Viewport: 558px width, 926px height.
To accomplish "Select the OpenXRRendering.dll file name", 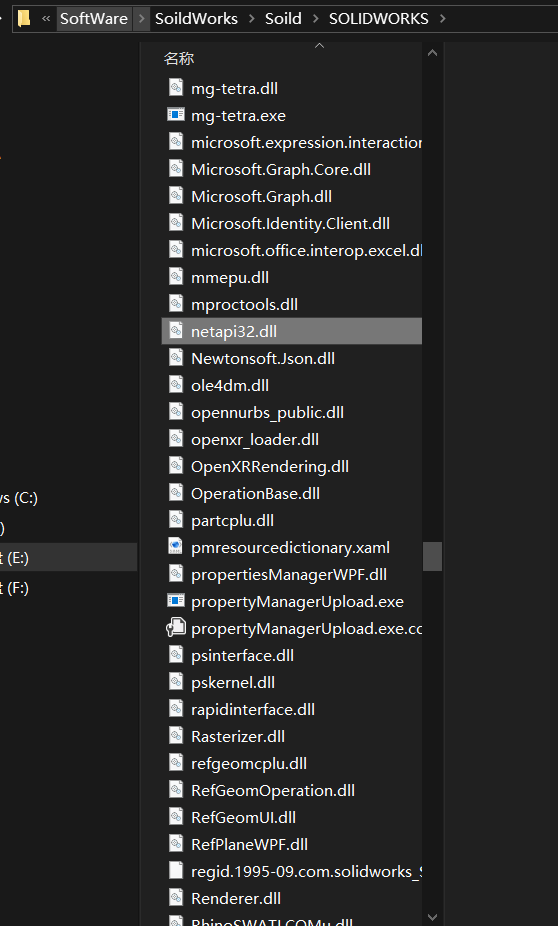I will (x=270, y=467).
